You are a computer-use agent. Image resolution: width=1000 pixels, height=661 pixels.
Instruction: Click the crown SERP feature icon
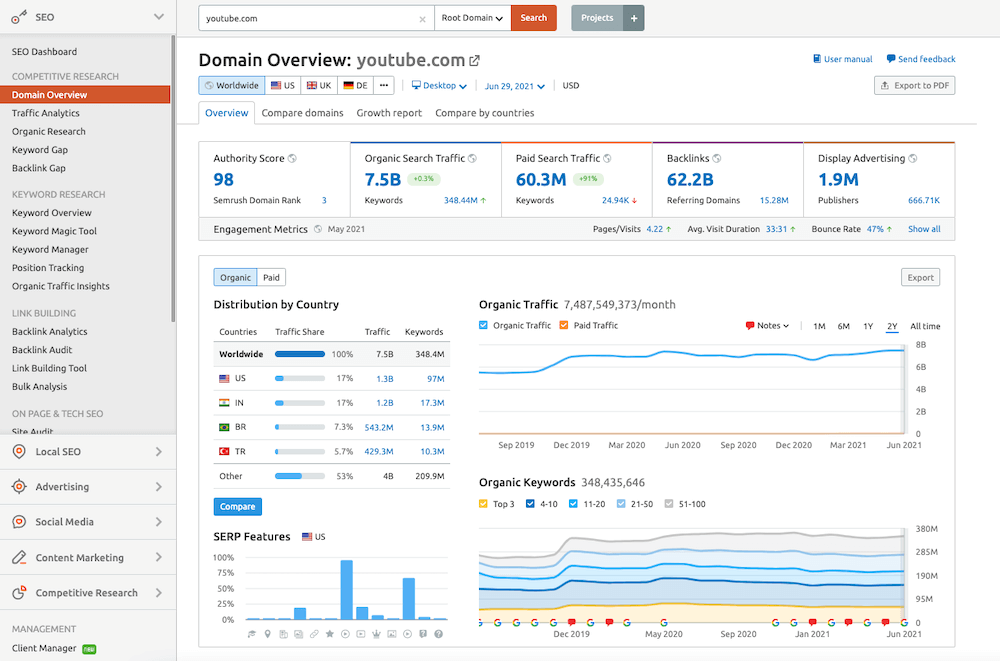pos(376,634)
